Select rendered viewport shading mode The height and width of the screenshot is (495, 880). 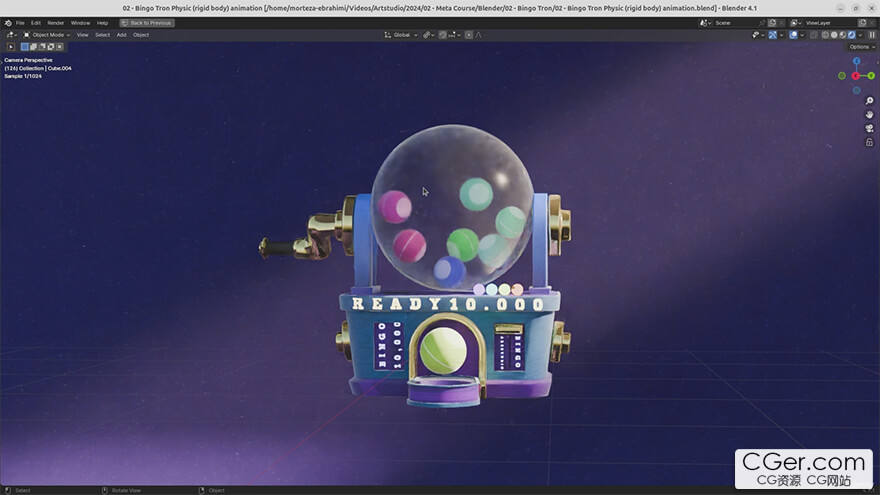pos(850,34)
